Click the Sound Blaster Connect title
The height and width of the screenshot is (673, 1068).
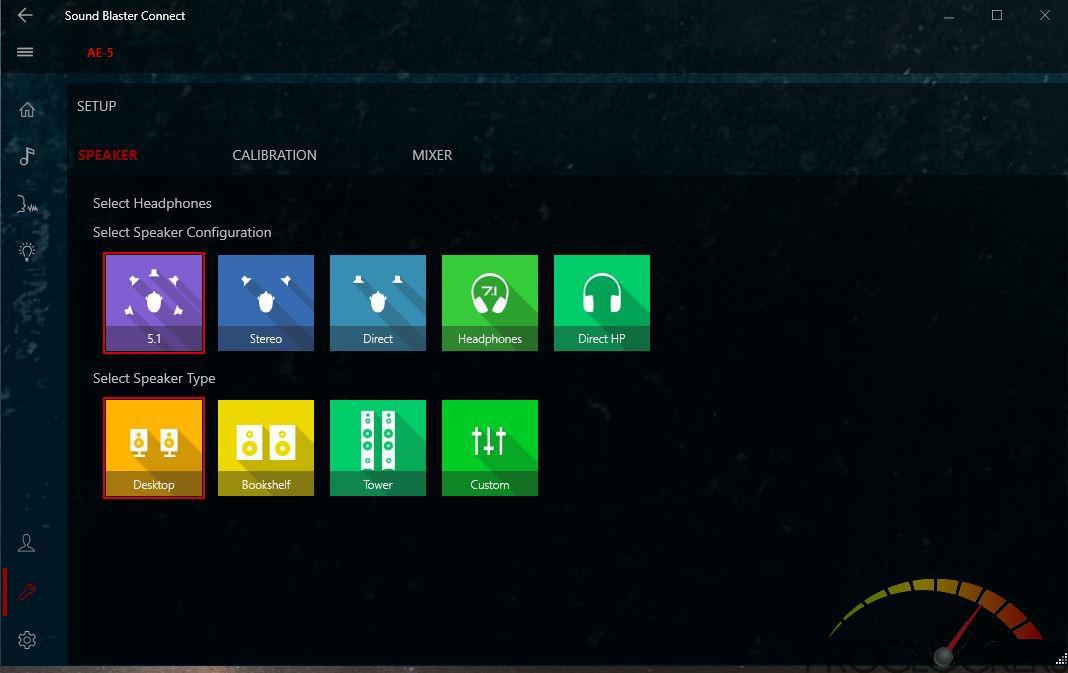point(125,16)
